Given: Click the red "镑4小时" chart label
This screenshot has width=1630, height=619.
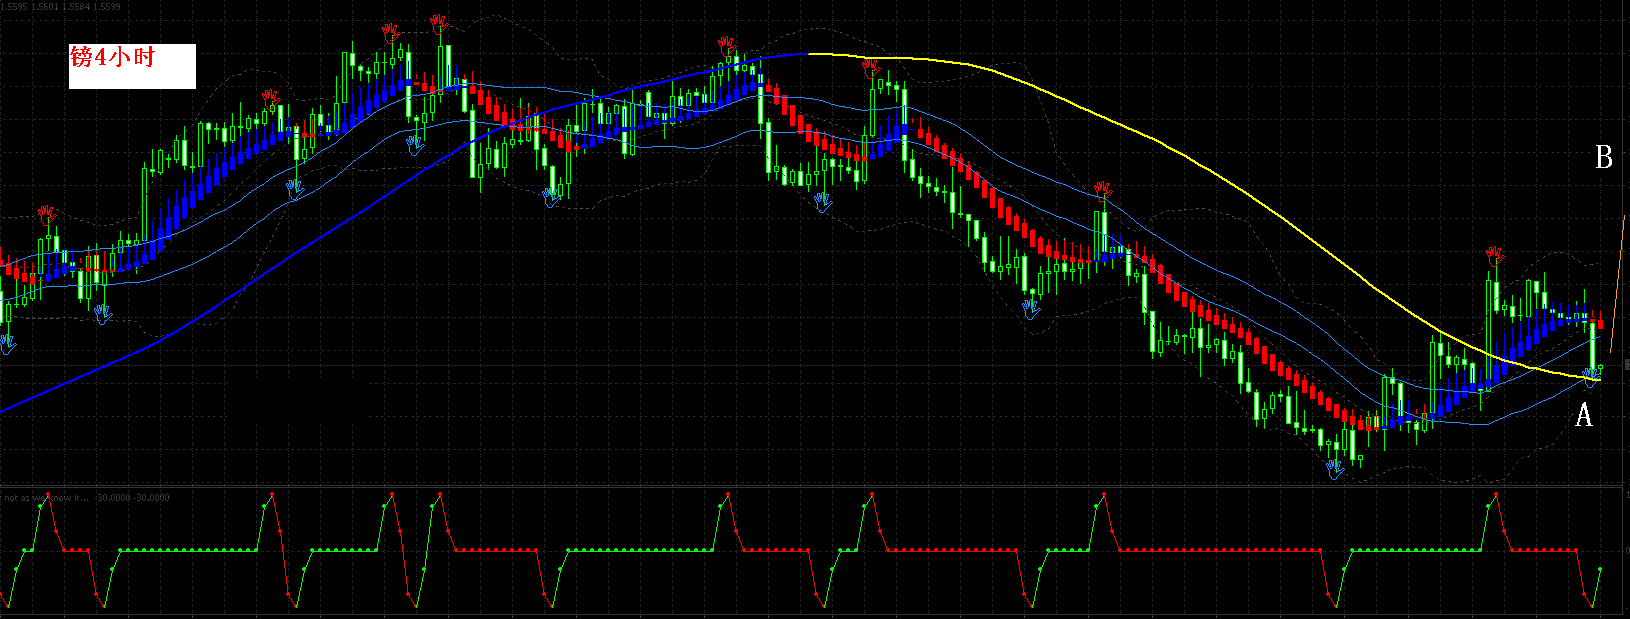Looking at the screenshot, I should point(112,58).
